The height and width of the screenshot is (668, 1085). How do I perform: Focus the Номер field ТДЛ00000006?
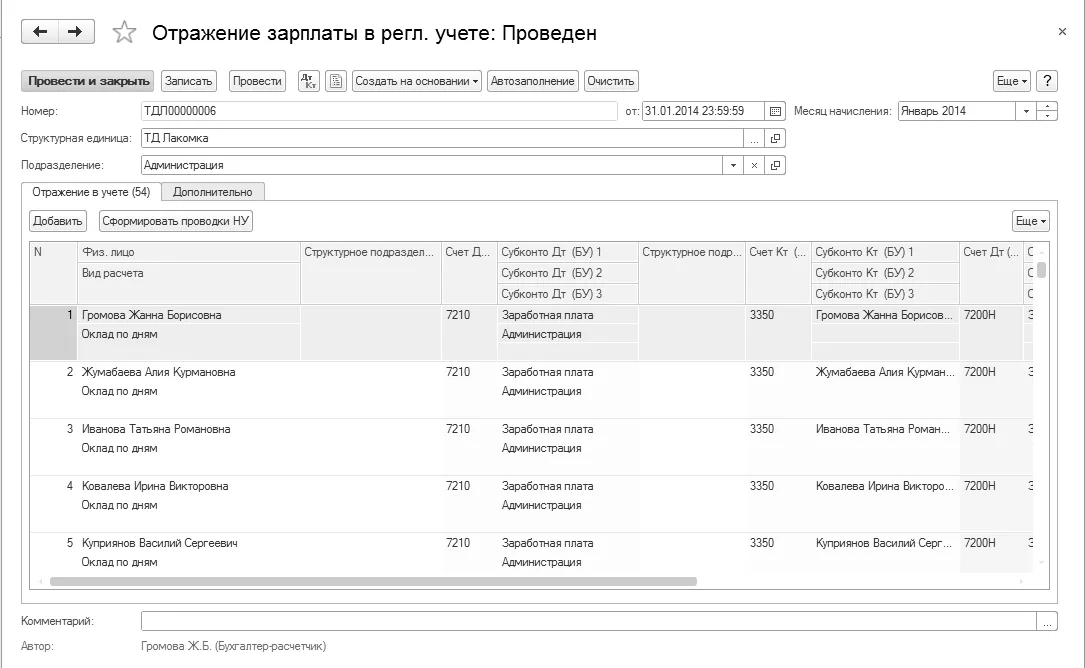pos(379,111)
